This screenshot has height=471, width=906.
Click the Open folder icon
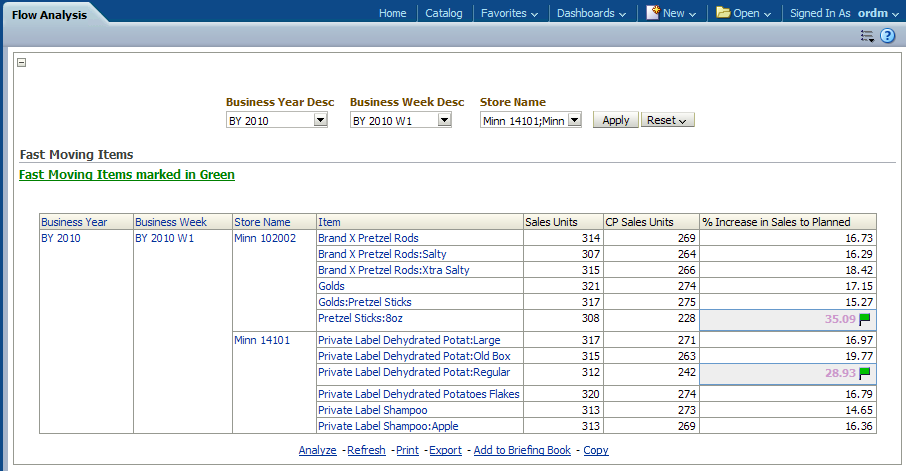(723, 13)
